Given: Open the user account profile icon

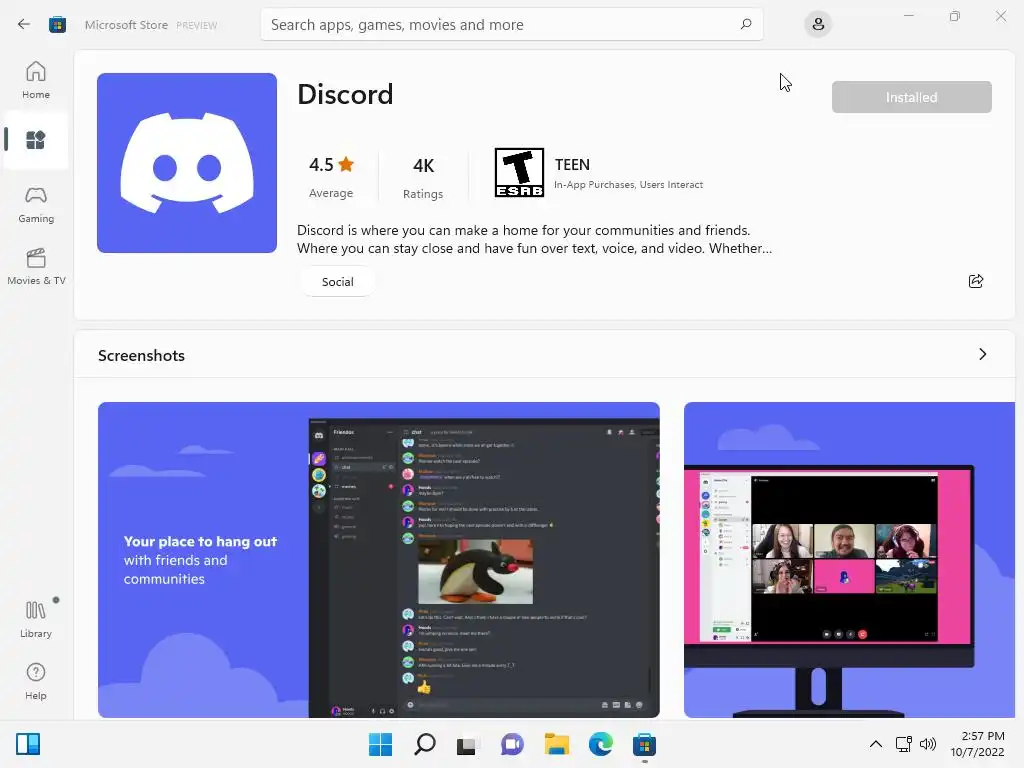Looking at the screenshot, I should 818,24.
